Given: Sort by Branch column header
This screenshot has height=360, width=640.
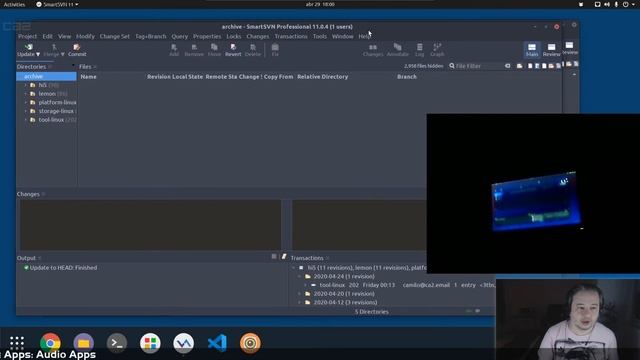Looking at the screenshot, I should pyautogui.click(x=407, y=77).
